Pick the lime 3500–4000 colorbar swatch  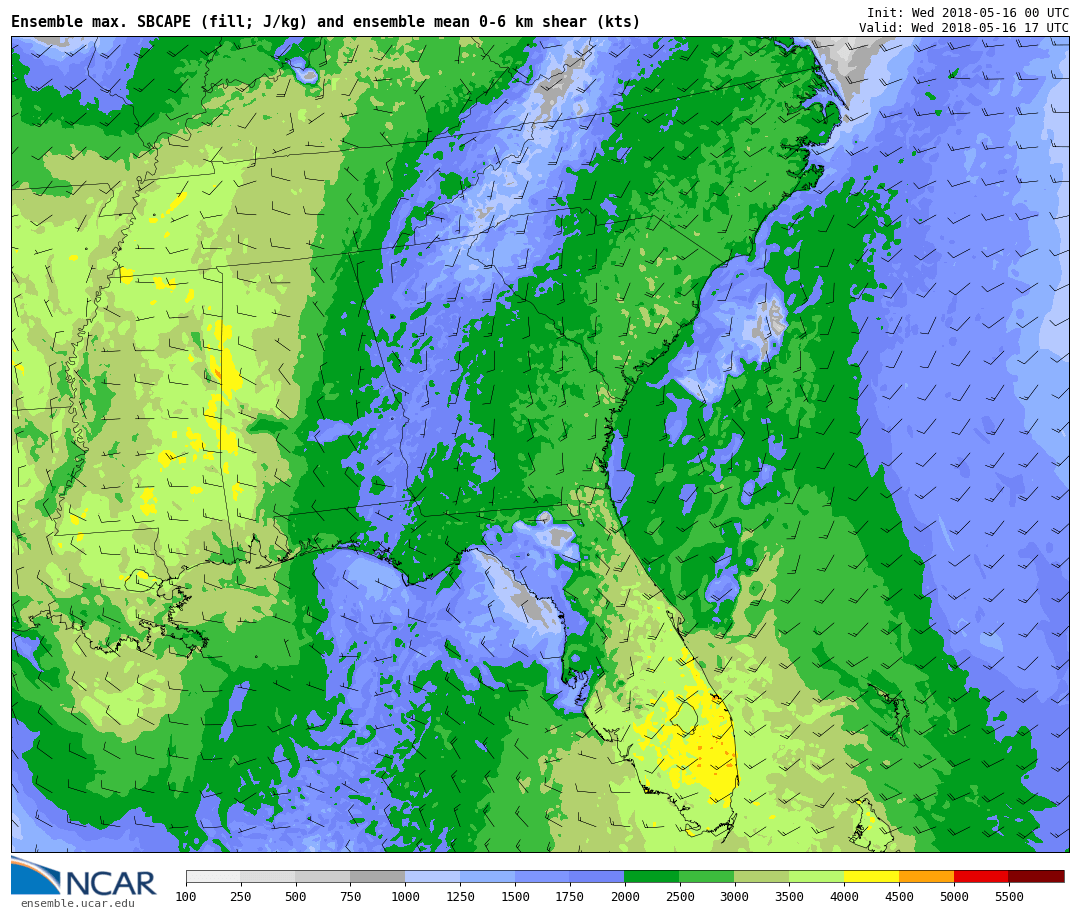[817, 876]
